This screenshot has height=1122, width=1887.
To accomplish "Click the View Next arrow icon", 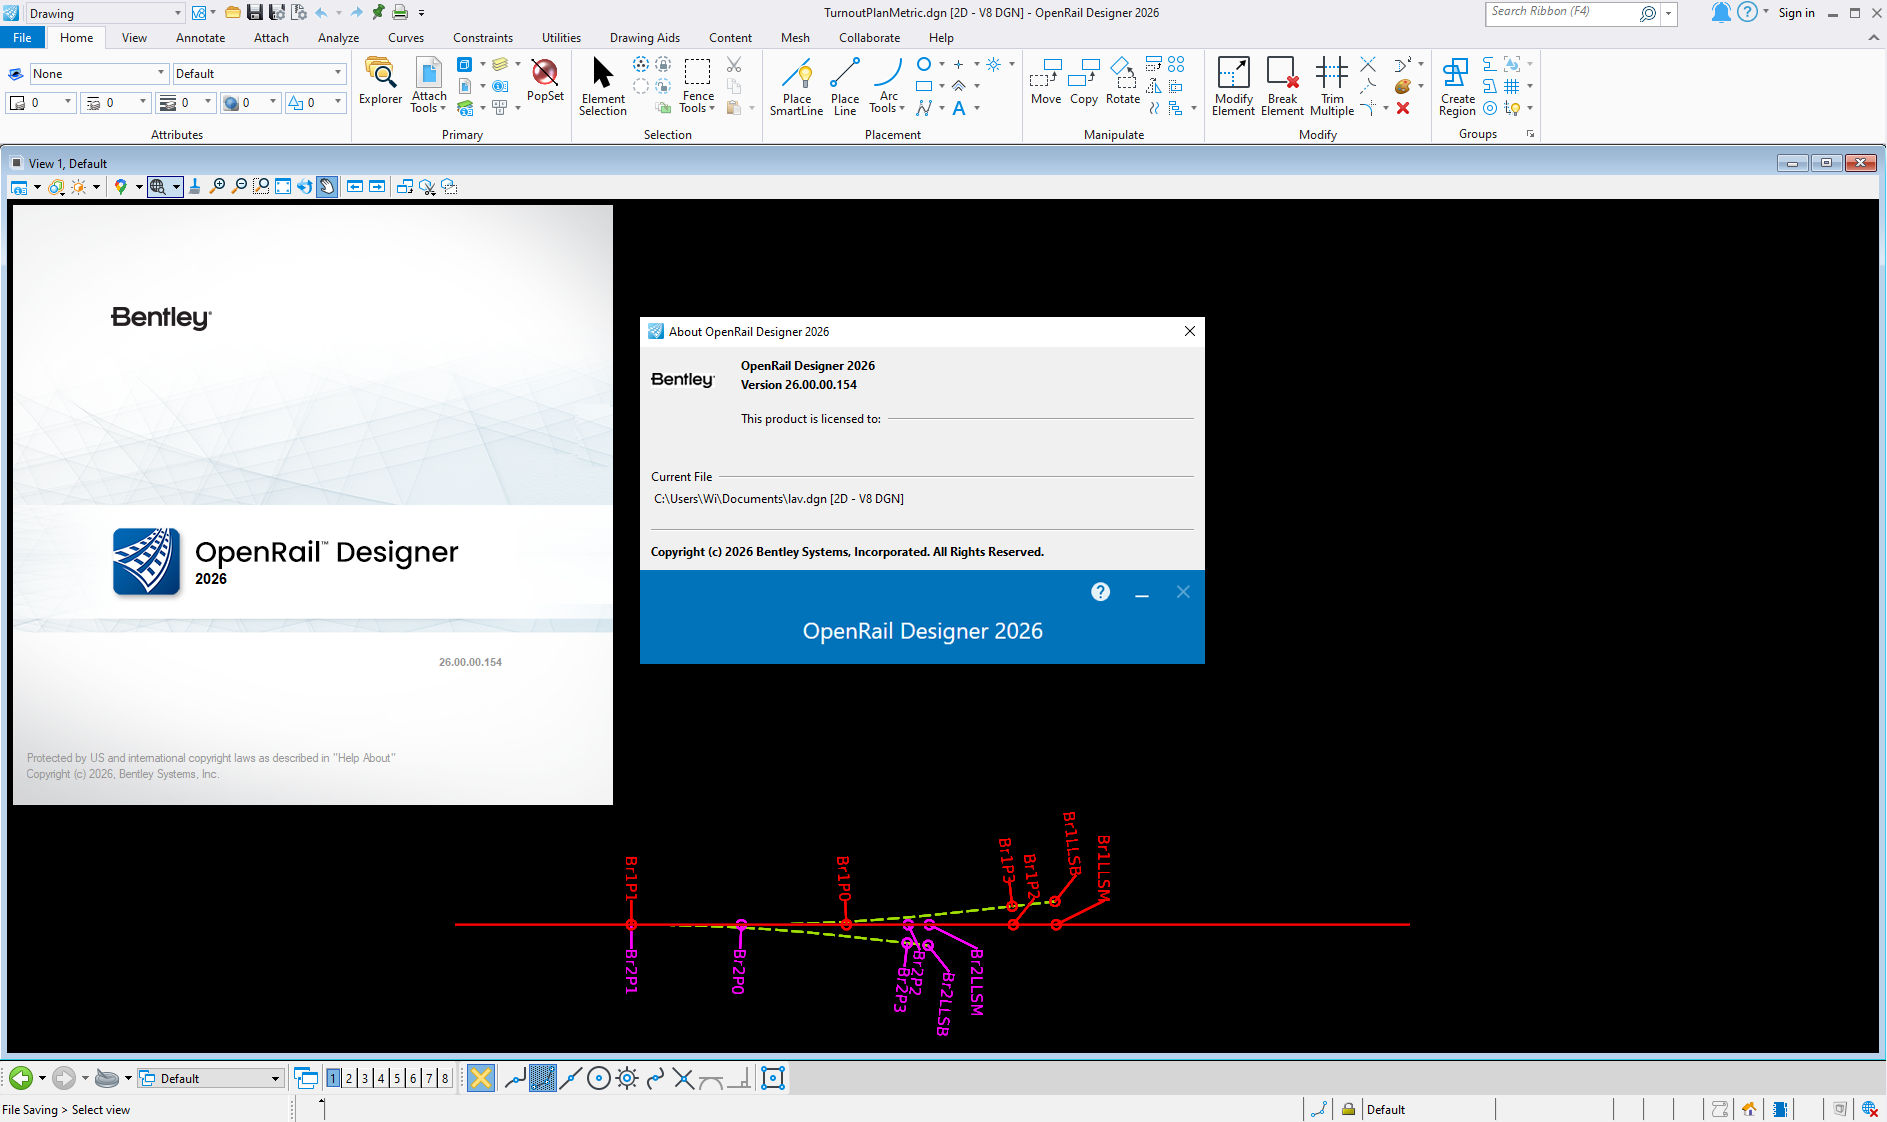I will click(x=377, y=186).
